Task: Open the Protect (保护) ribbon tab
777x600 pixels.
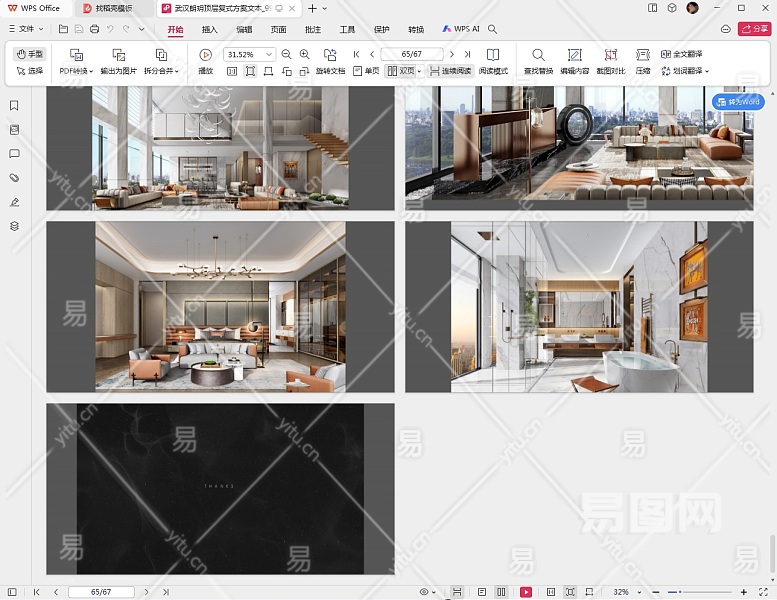Action: pyautogui.click(x=382, y=30)
